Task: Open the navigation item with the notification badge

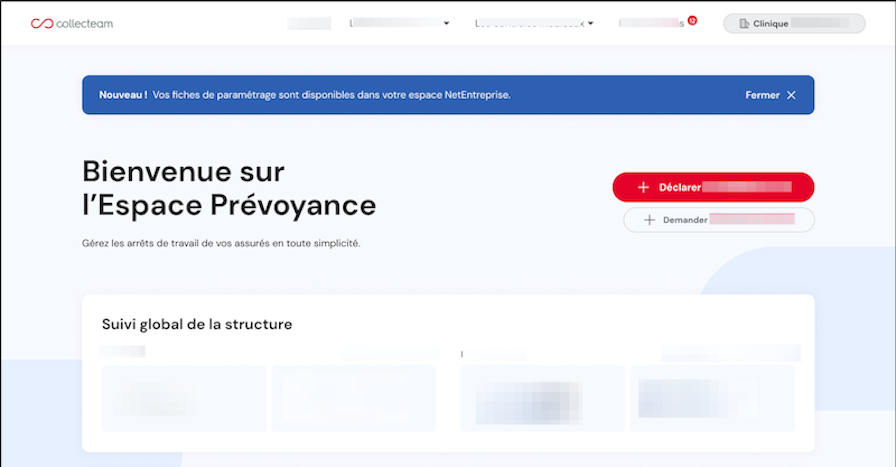Action: pyautogui.click(x=650, y=23)
